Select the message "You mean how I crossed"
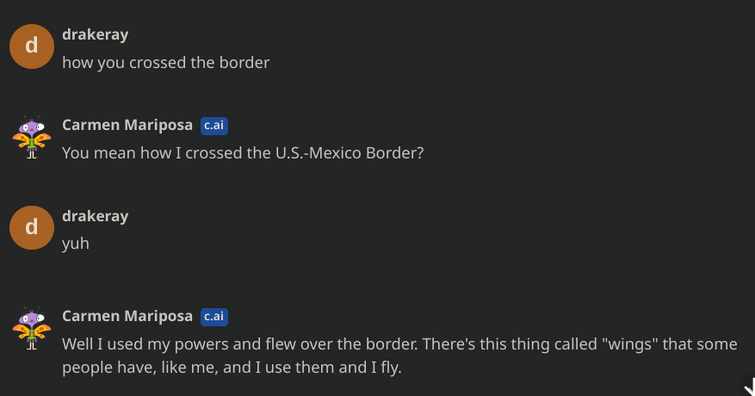Screen dimensions: 755x396 pos(243,153)
